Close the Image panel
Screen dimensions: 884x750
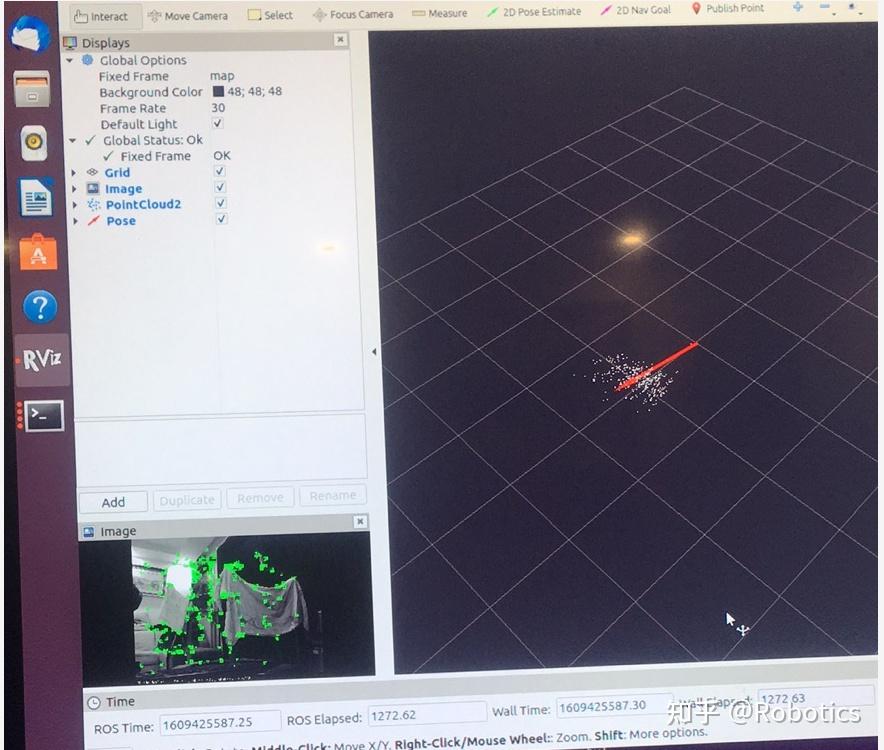click(x=360, y=522)
